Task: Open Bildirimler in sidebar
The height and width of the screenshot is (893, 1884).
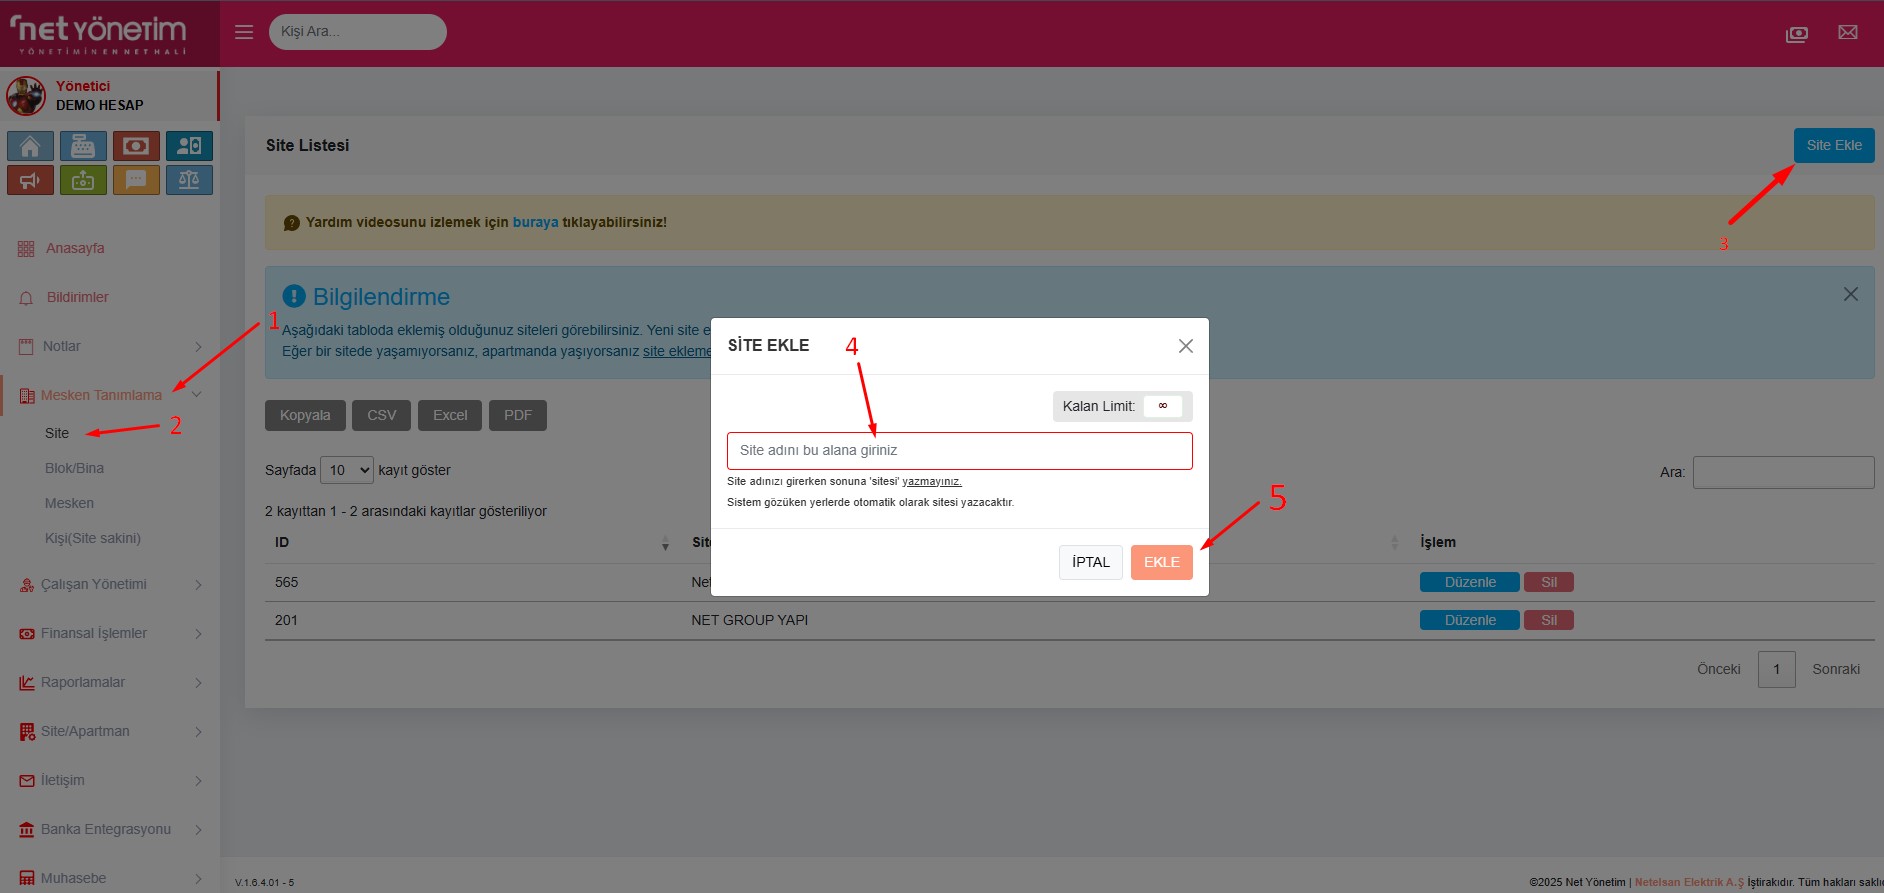Action: point(77,297)
